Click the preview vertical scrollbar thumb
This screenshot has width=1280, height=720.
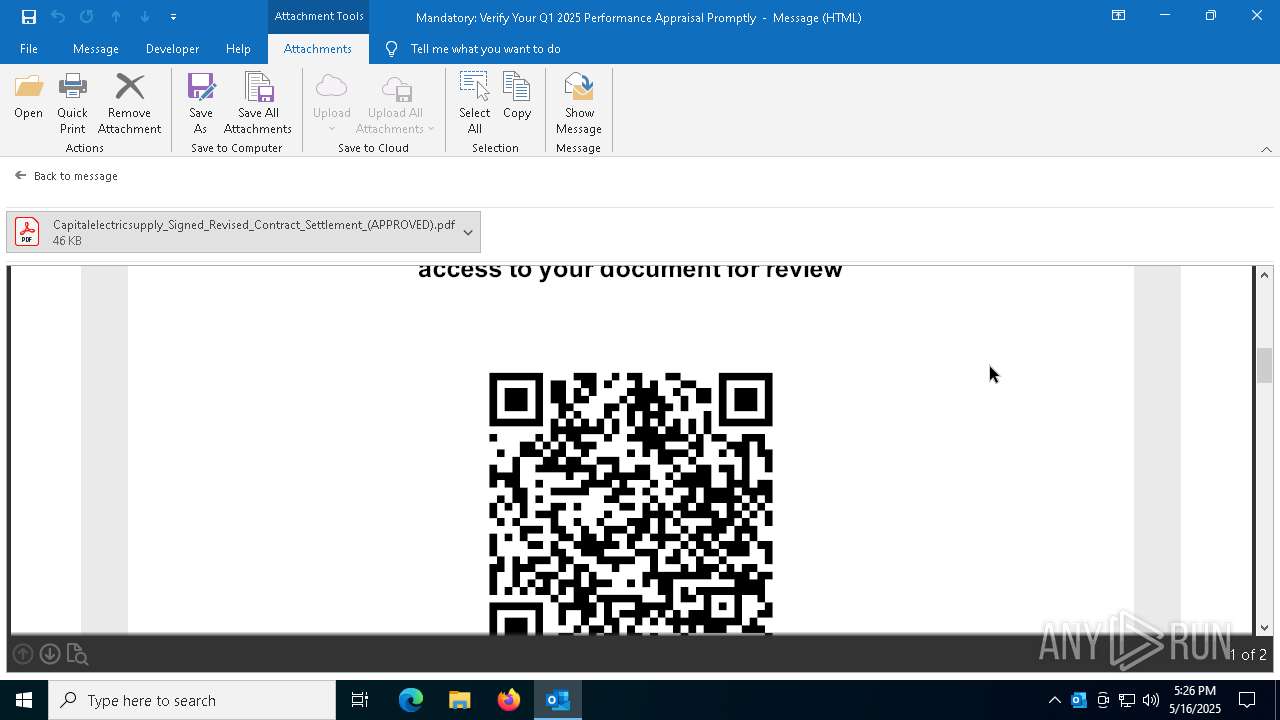[x=1264, y=365]
